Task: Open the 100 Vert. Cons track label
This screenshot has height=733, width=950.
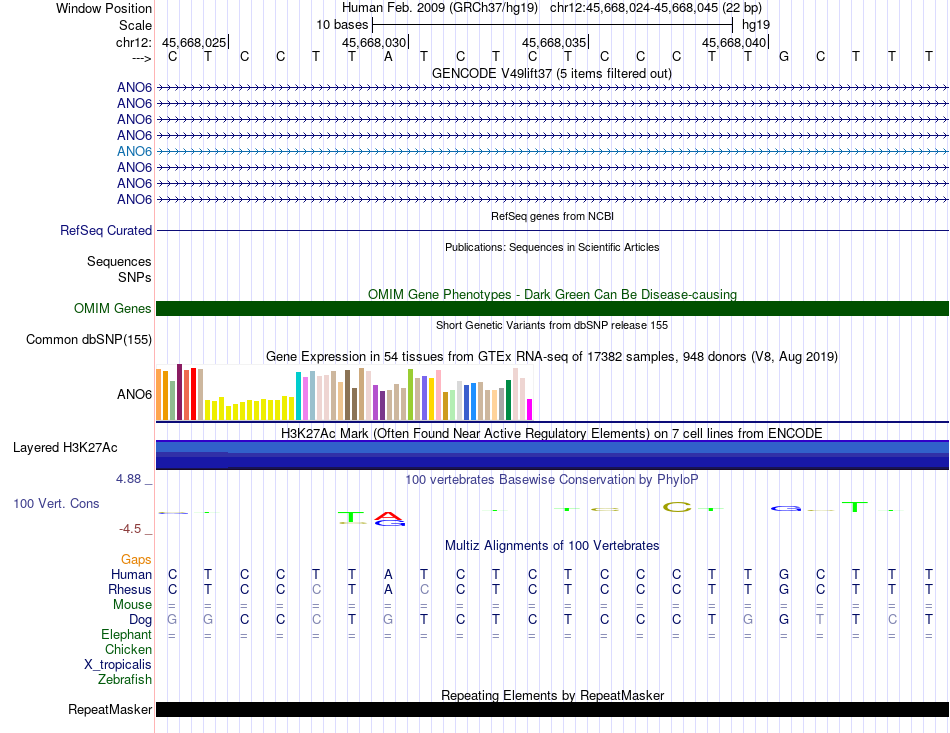Action: point(56,503)
